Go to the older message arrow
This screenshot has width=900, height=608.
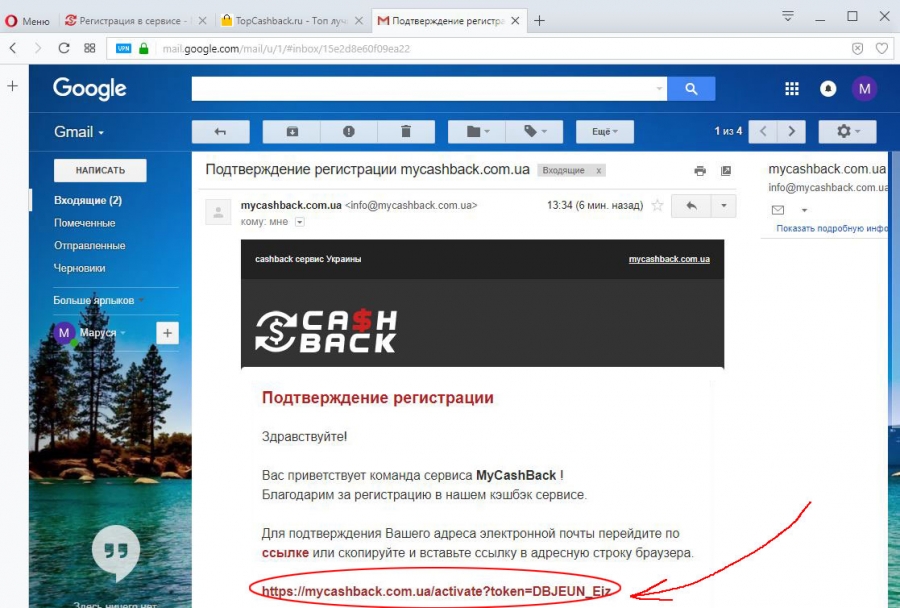coord(792,131)
